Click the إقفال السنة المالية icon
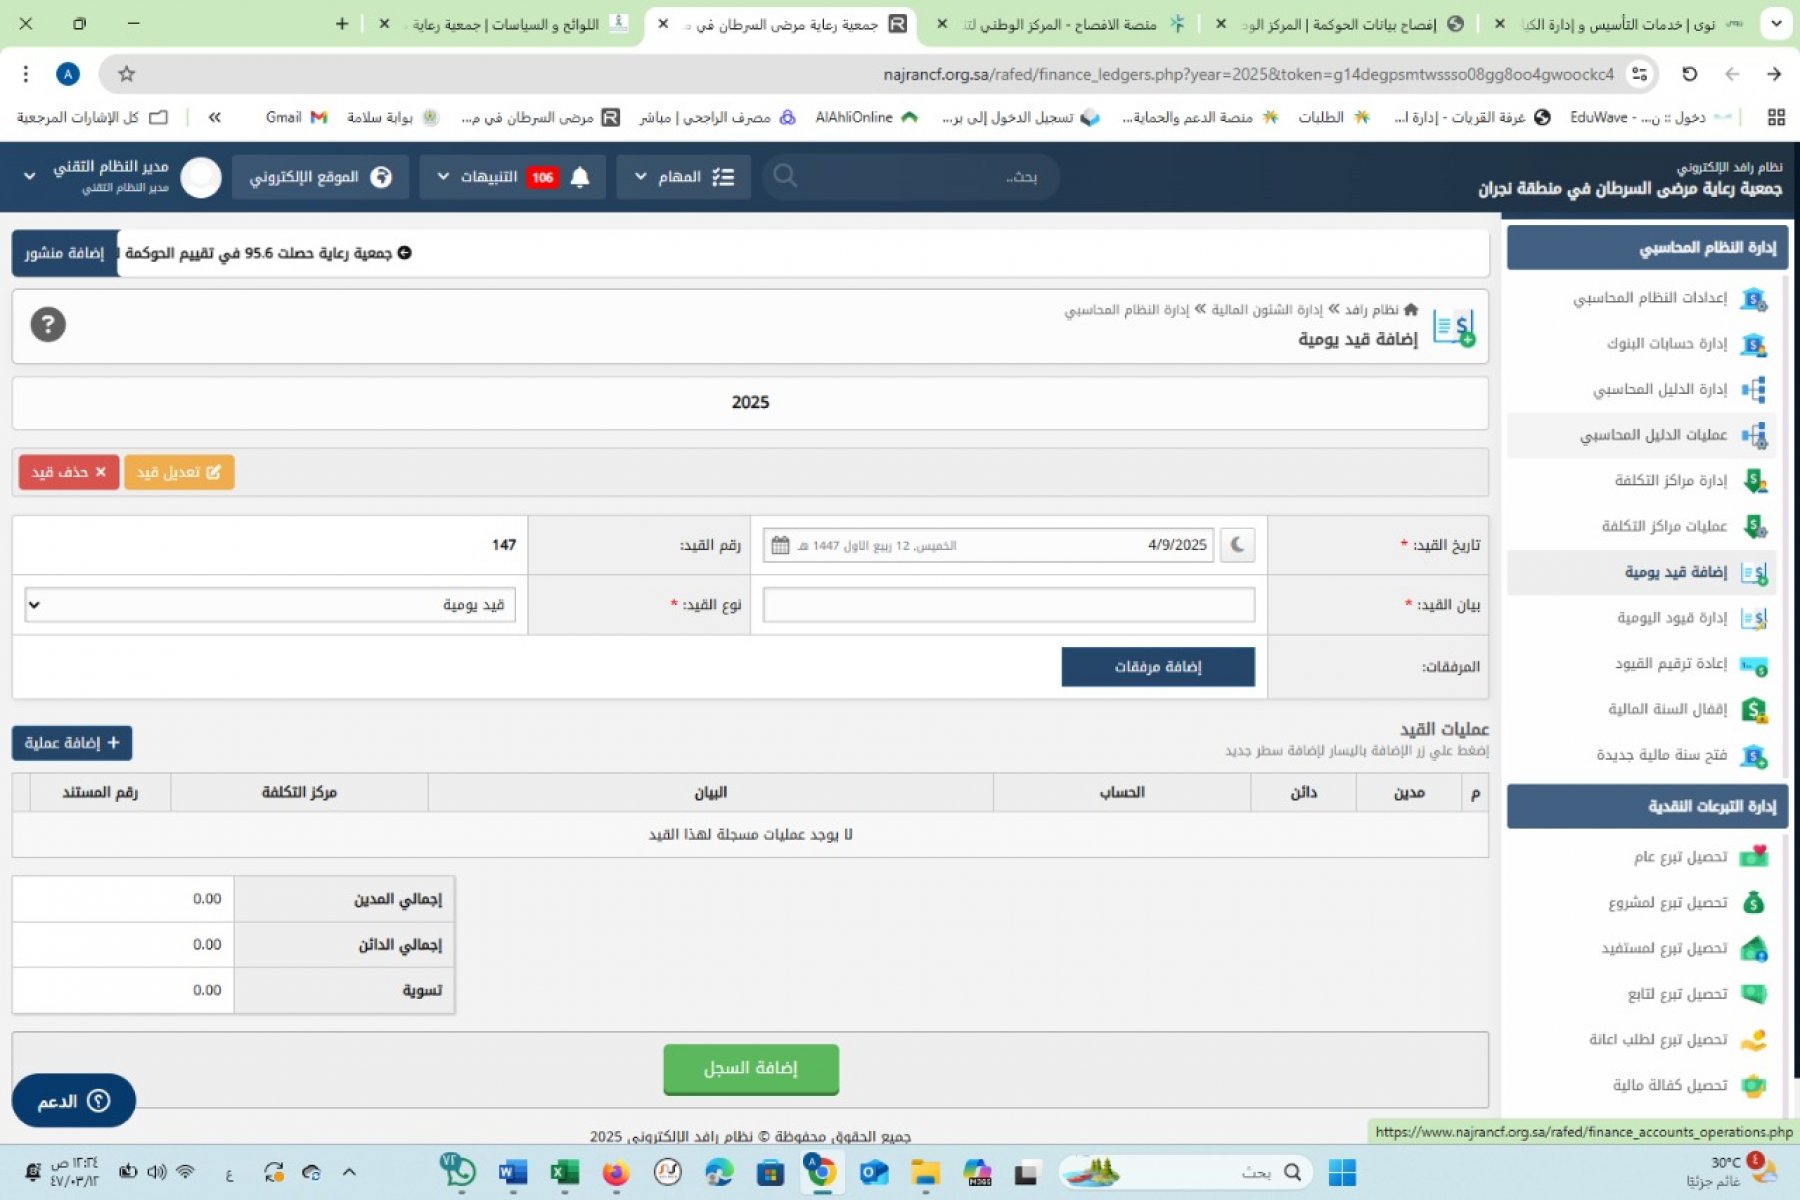The image size is (1800, 1200). click(x=1753, y=710)
